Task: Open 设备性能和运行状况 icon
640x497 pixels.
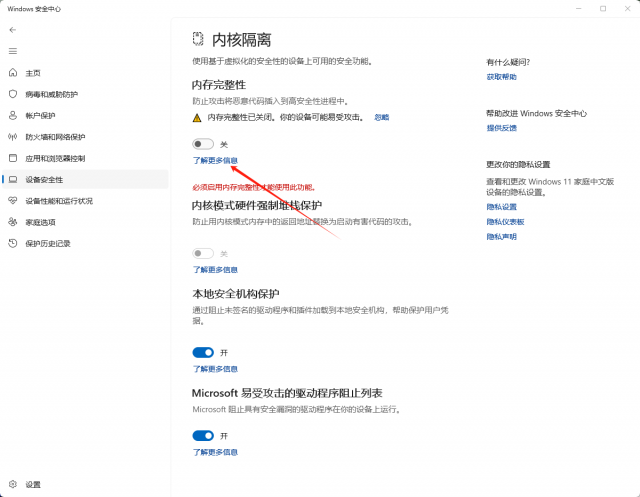Action: pos(13,201)
